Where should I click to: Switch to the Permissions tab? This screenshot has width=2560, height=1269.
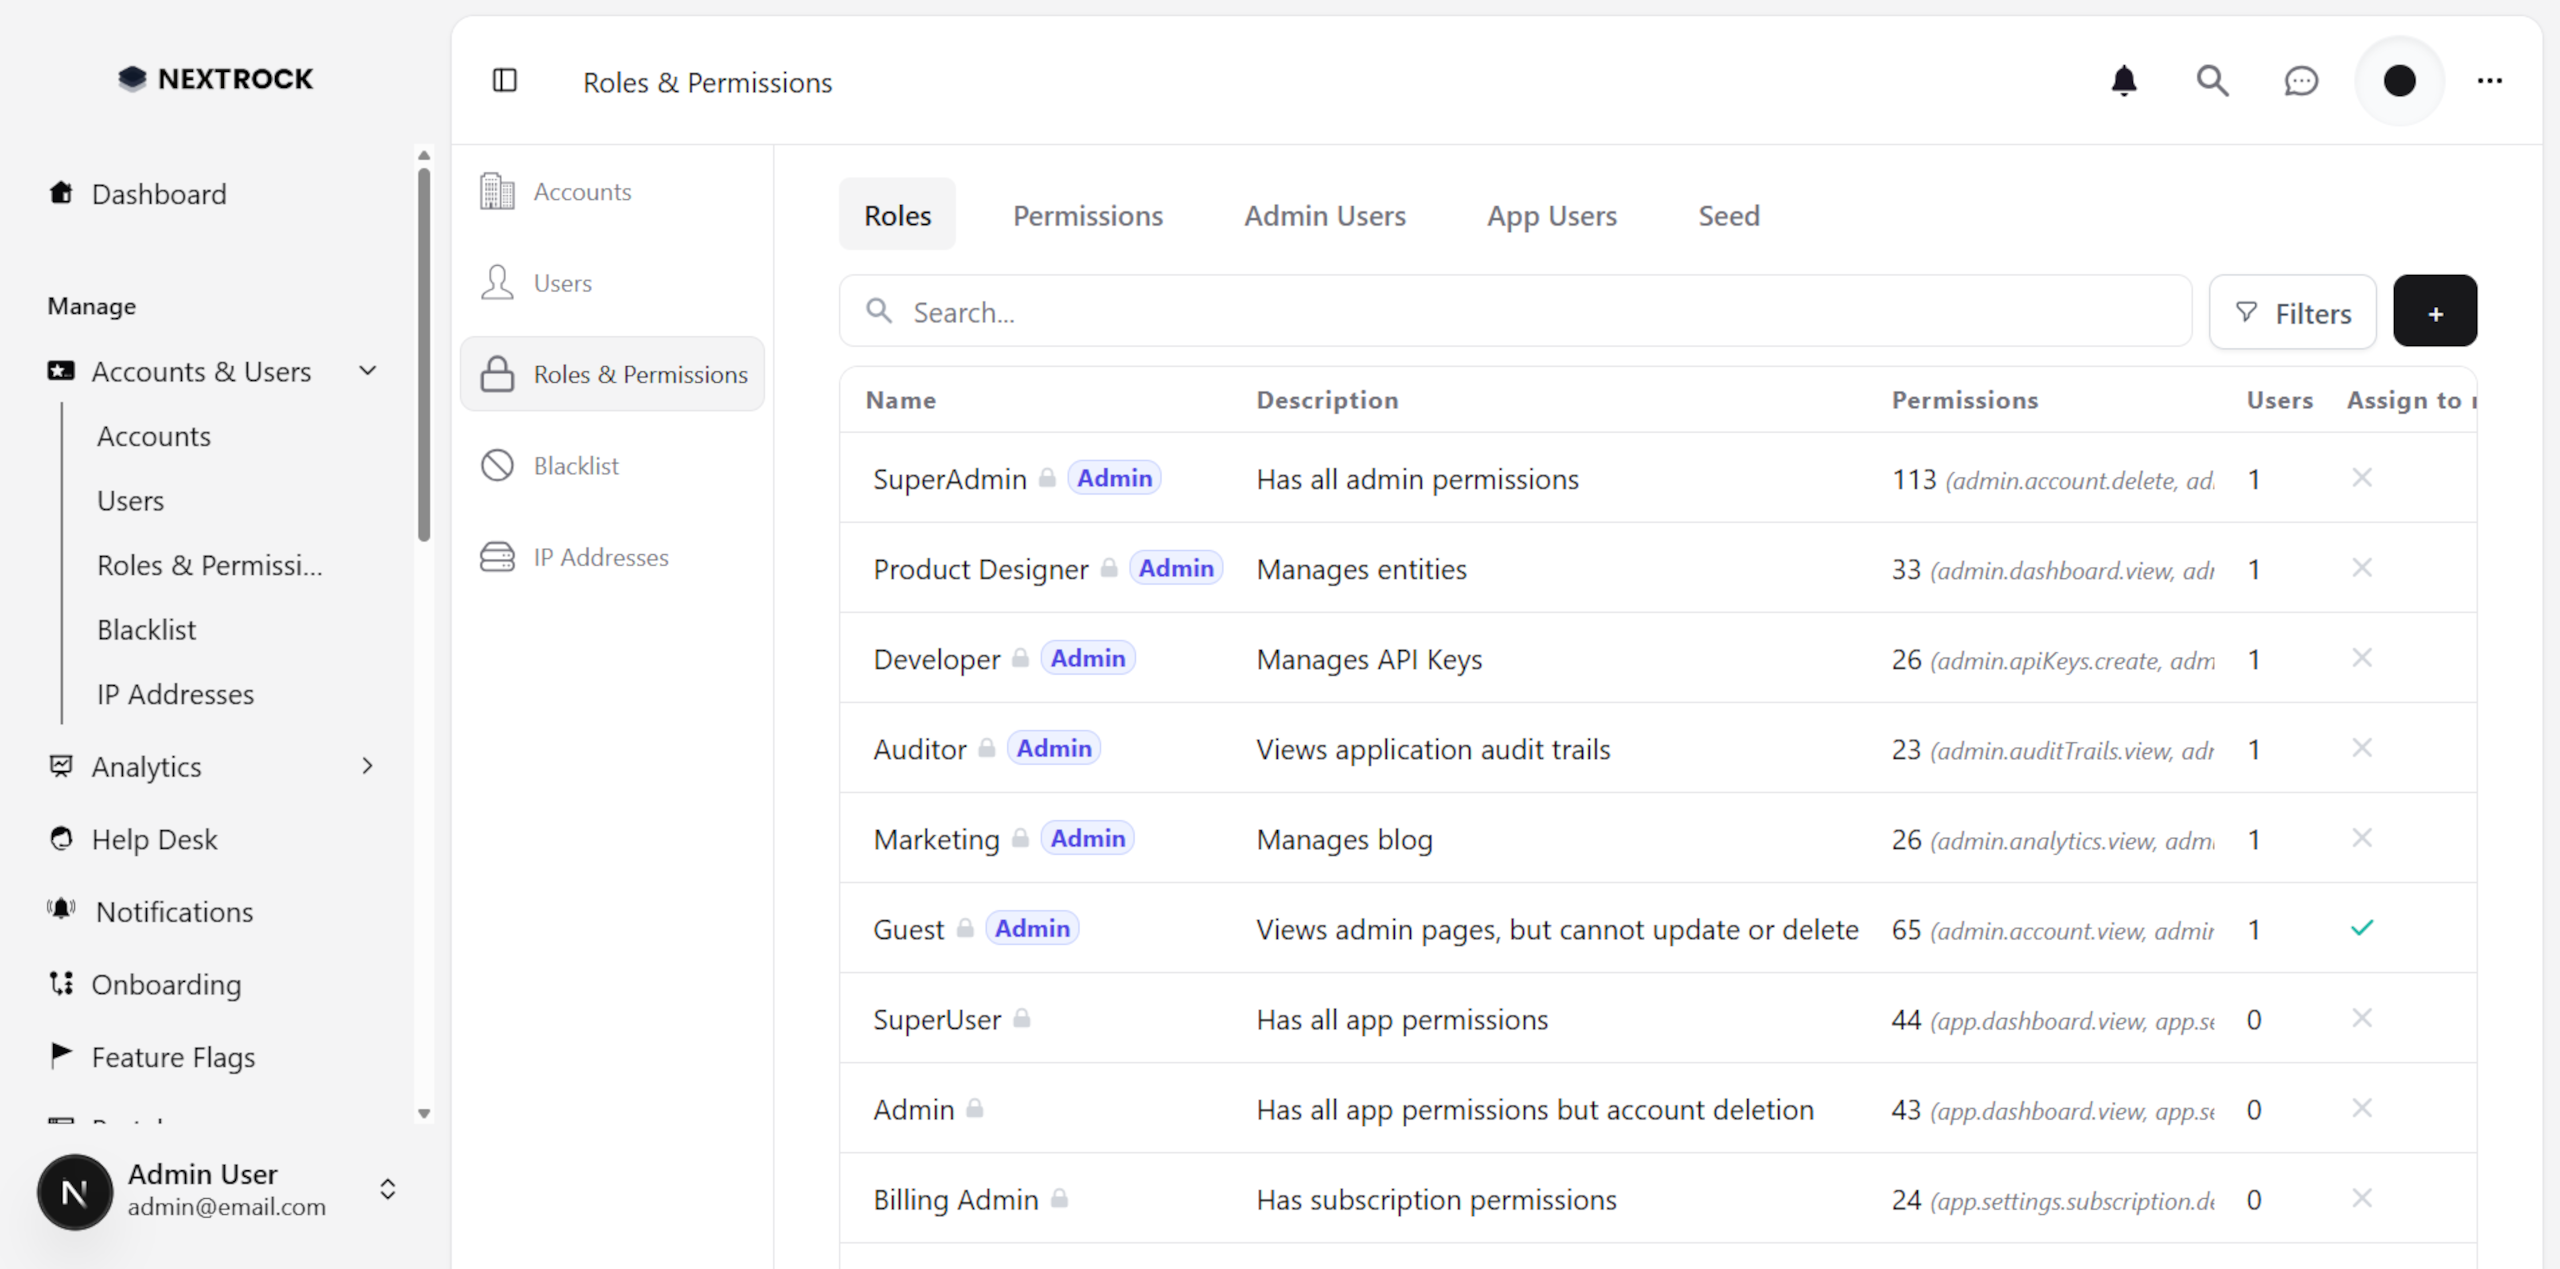point(1088,215)
